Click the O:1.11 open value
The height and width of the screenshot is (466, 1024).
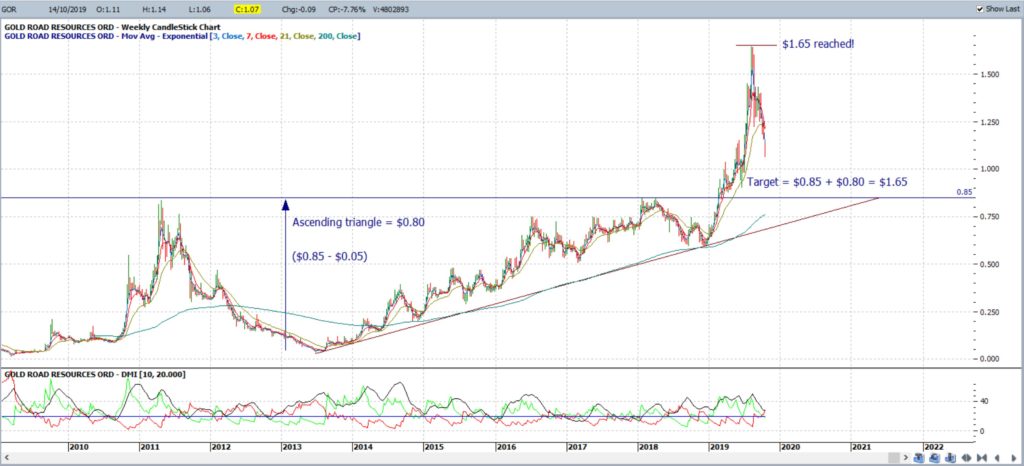click(108, 10)
